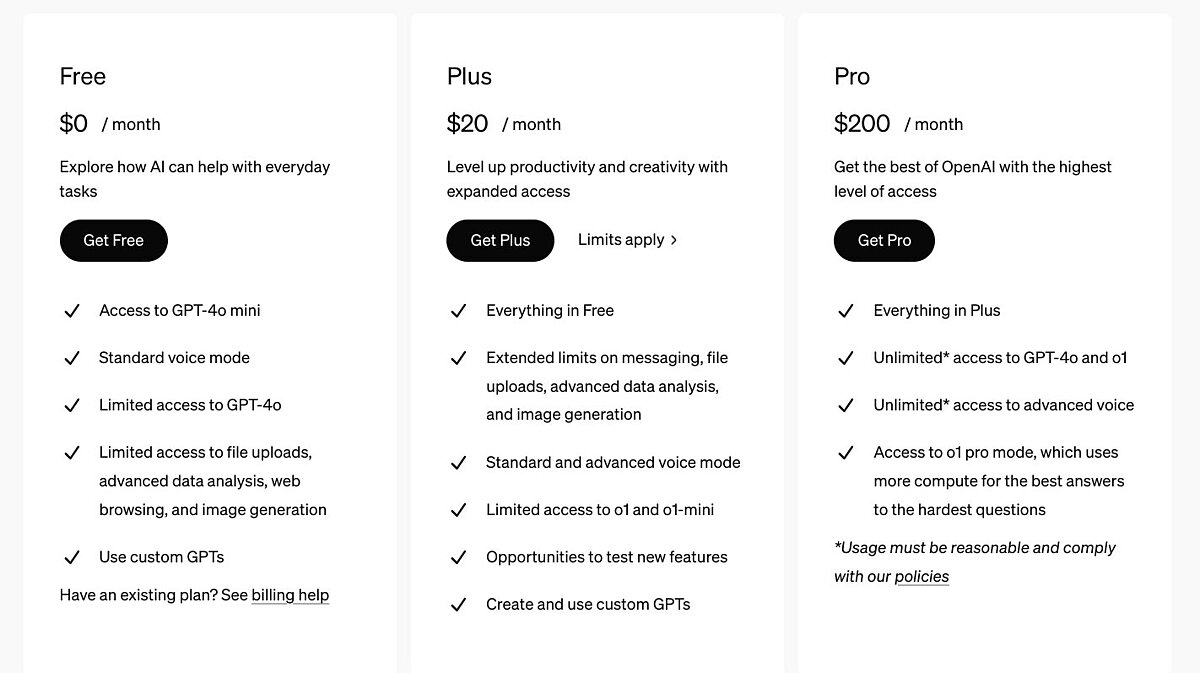Click the Pro plan heading
The width and height of the screenshot is (1200, 673).
point(852,77)
